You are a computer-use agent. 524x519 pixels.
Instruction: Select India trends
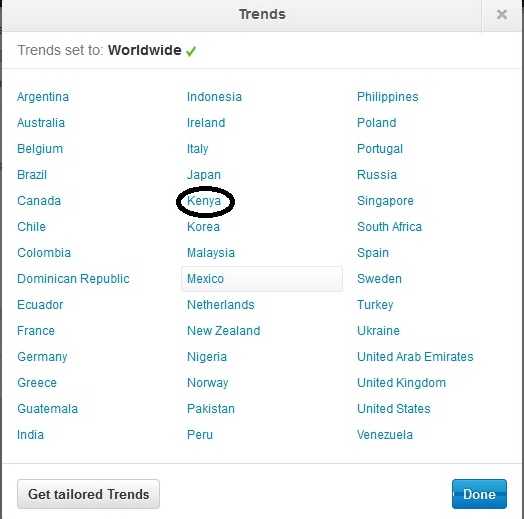coord(30,435)
